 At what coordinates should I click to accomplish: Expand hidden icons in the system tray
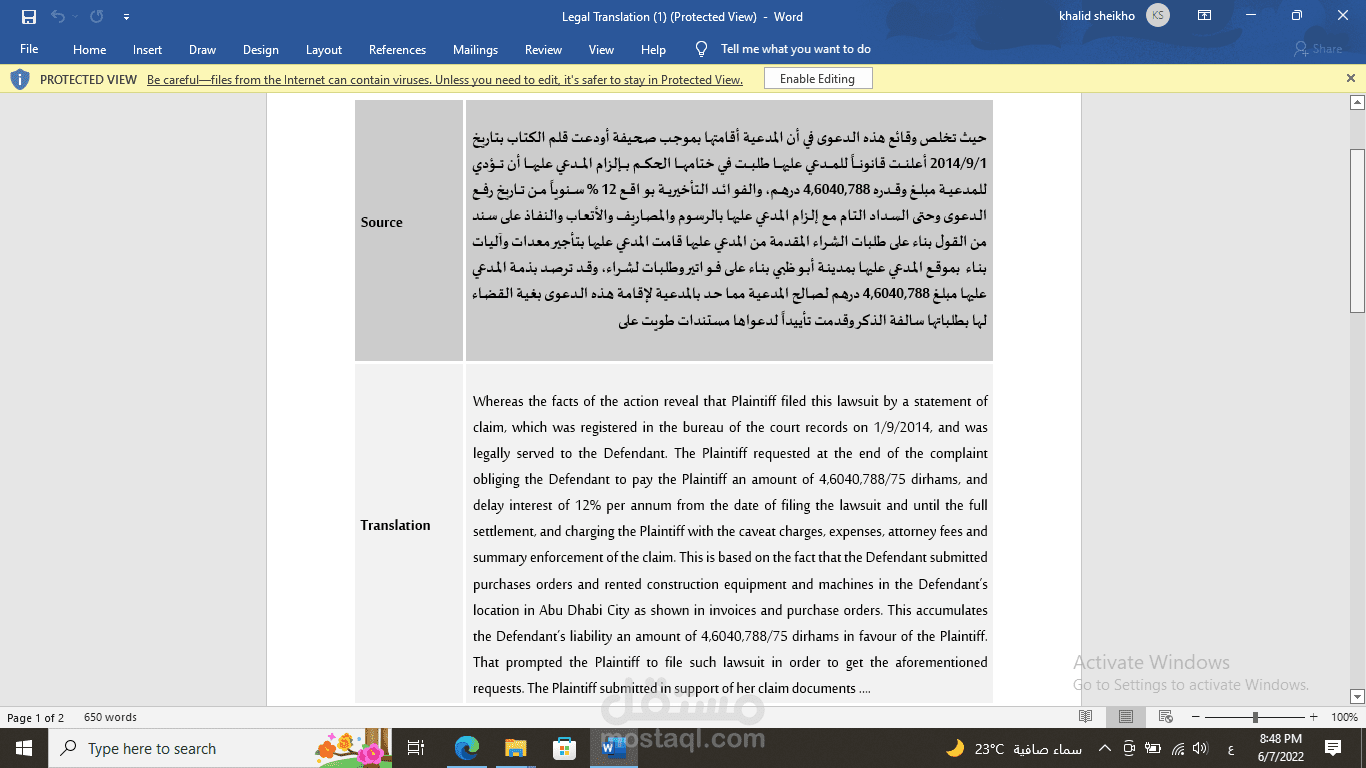[x=1105, y=747]
